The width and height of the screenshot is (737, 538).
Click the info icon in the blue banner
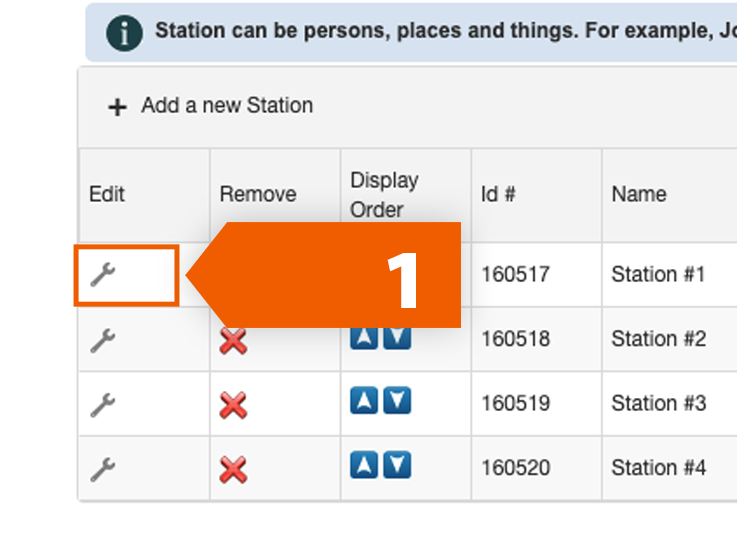pos(124,32)
